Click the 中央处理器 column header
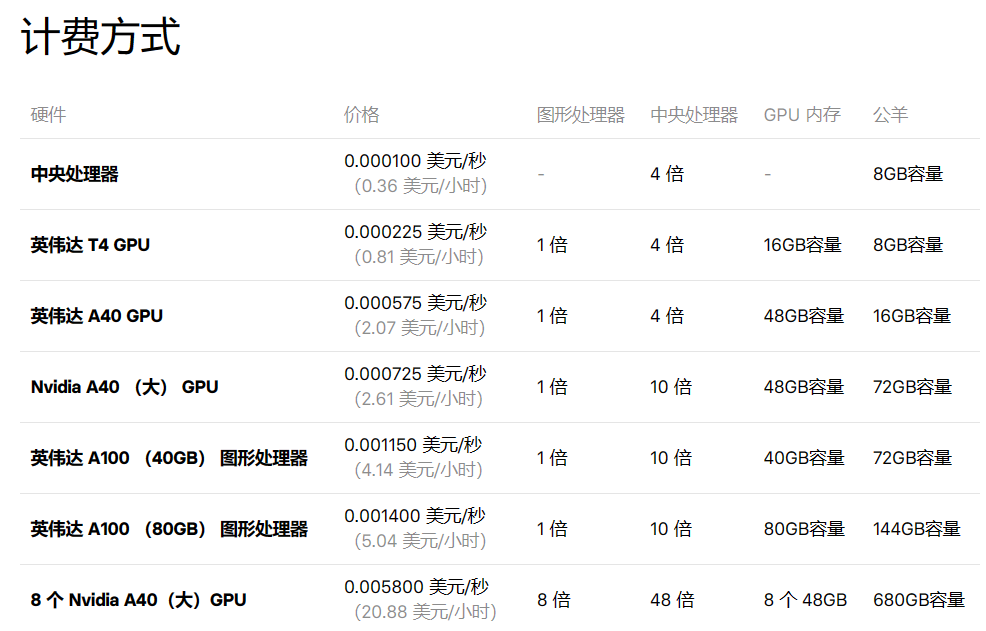 [x=694, y=114]
